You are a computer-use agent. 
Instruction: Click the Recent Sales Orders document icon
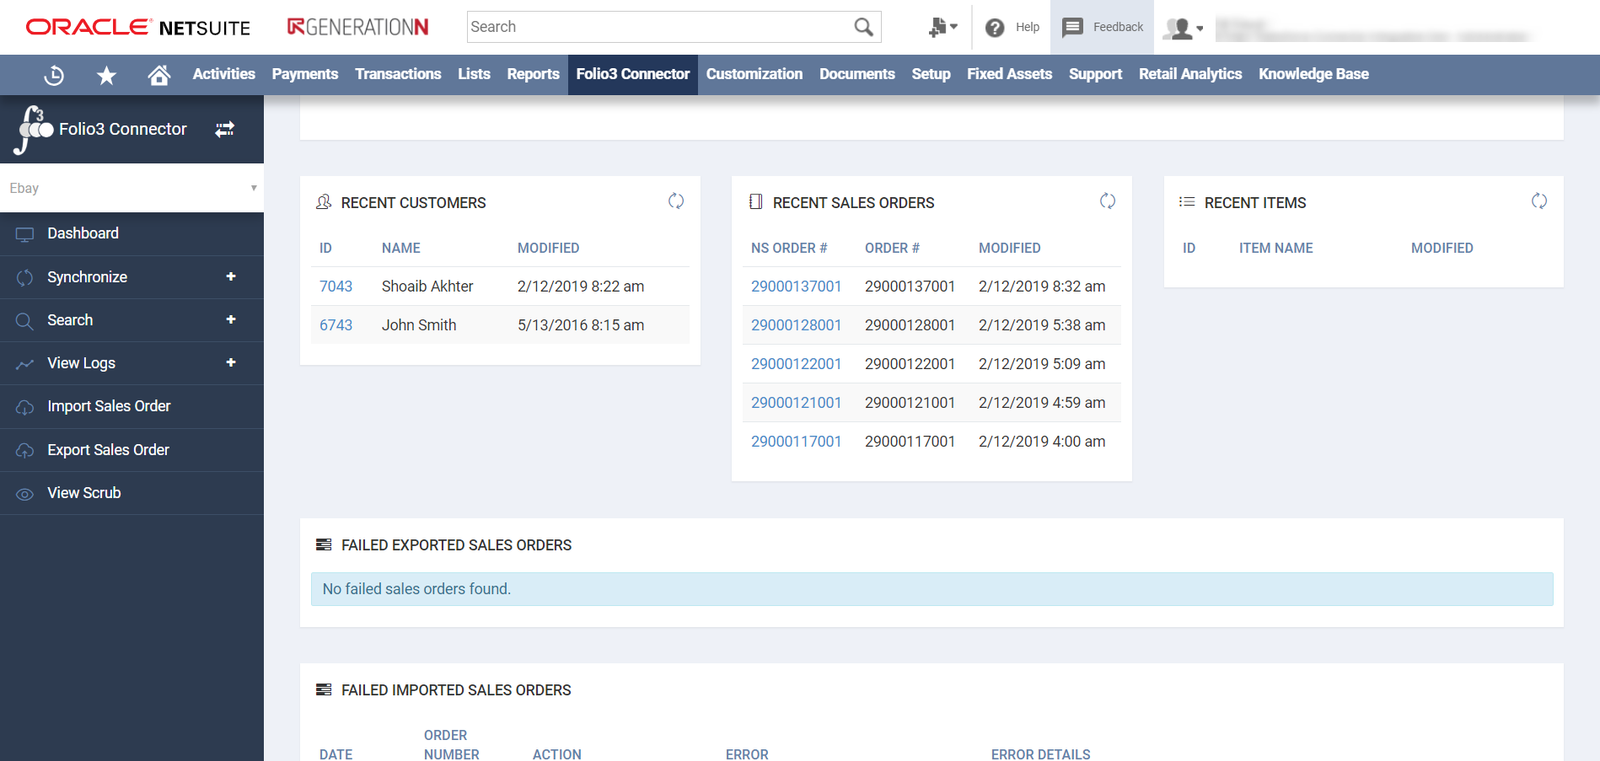point(756,202)
